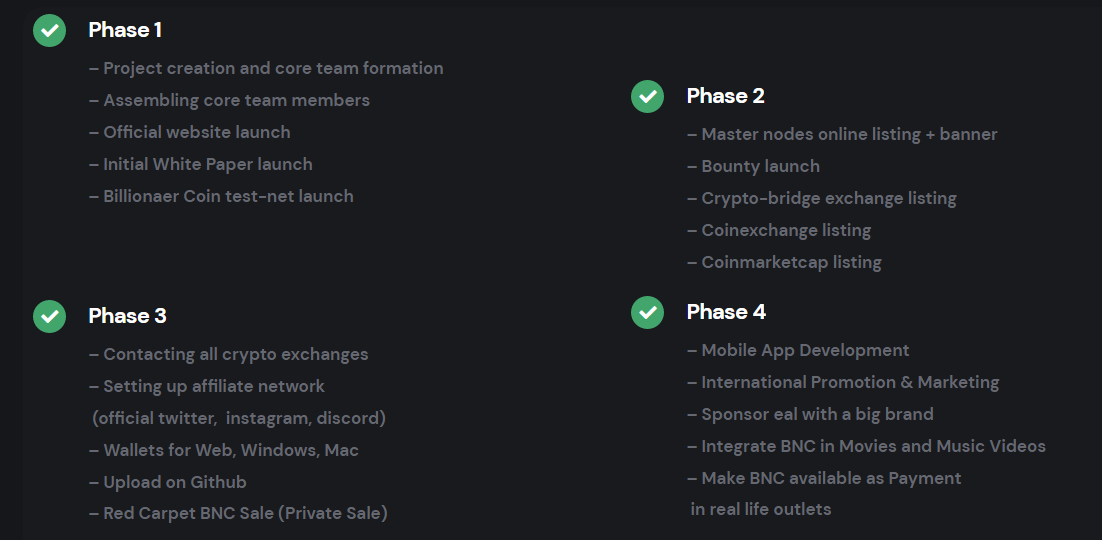Click 'Billionaer Coin test-net launch' text
1102x540 pixels.
click(x=221, y=196)
